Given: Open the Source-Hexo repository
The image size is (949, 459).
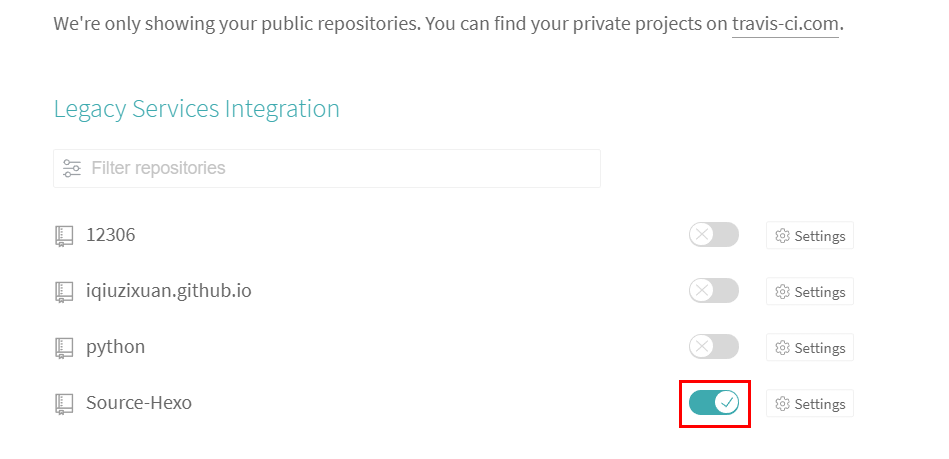Looking at the screenshot, I should click(x=139, y=403).
